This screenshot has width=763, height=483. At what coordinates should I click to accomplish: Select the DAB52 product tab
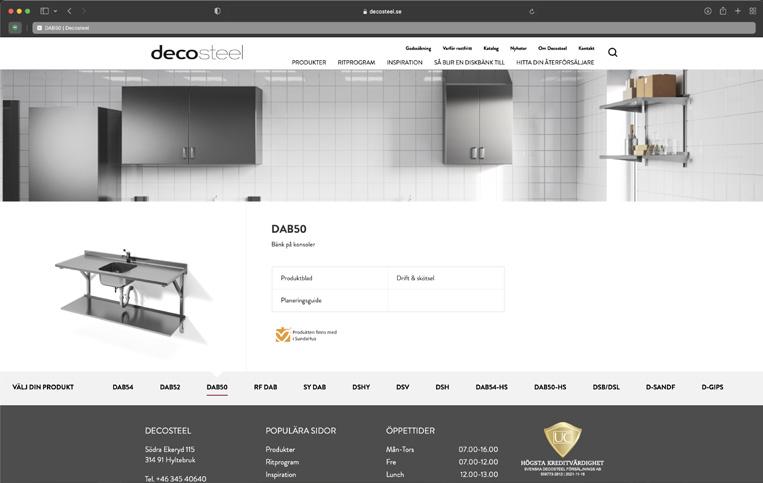coord(170,387)
